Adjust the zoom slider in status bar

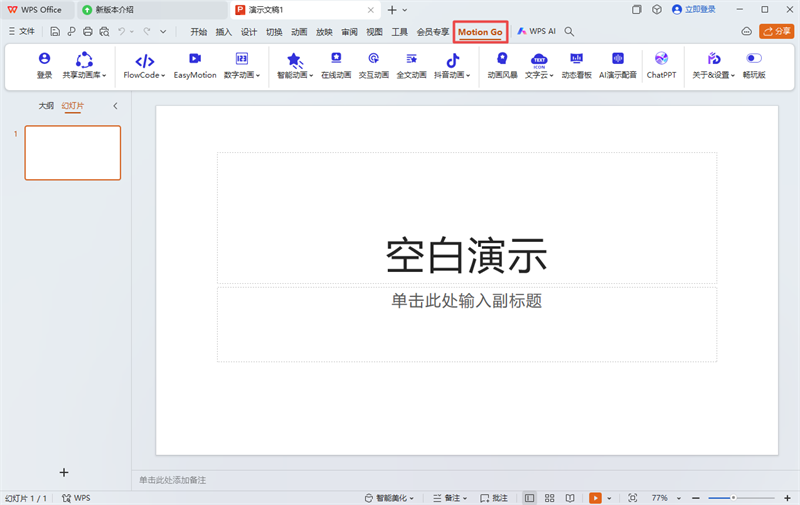coord(733,497)
